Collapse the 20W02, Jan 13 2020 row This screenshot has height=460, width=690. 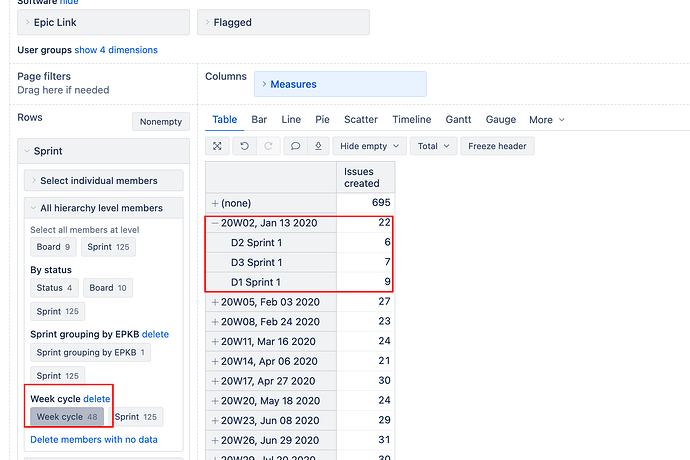215,223
